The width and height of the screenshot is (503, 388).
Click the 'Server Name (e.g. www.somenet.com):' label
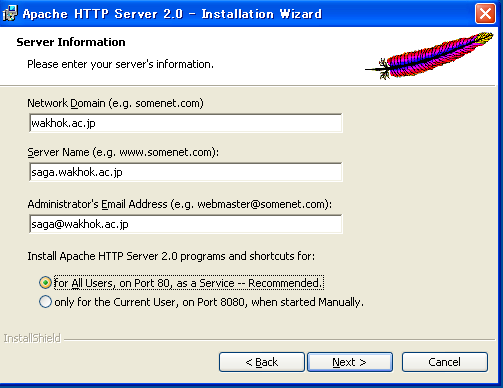123,152
